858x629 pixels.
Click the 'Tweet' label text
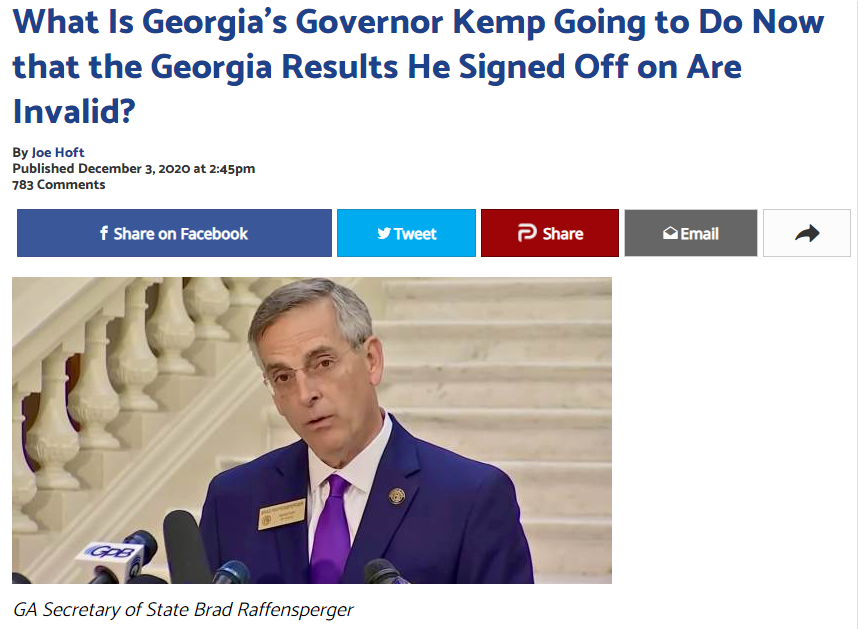415,234
